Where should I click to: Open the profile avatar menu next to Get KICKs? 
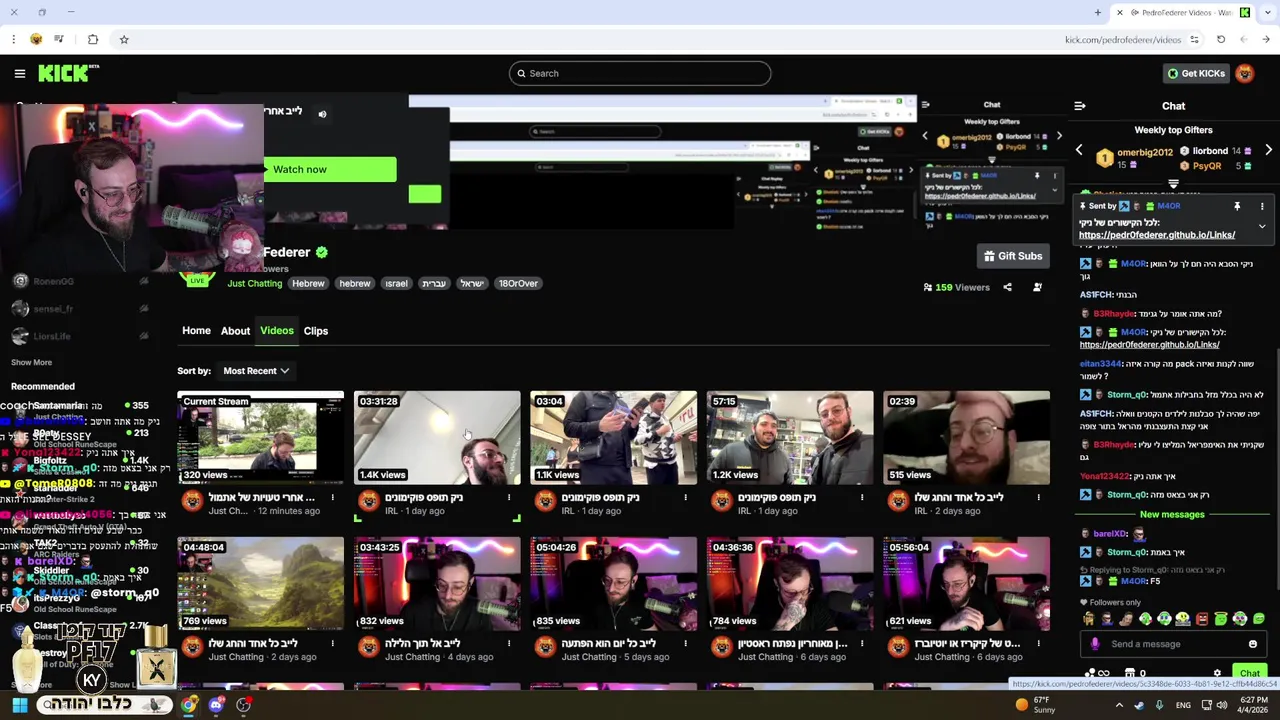1245,73
